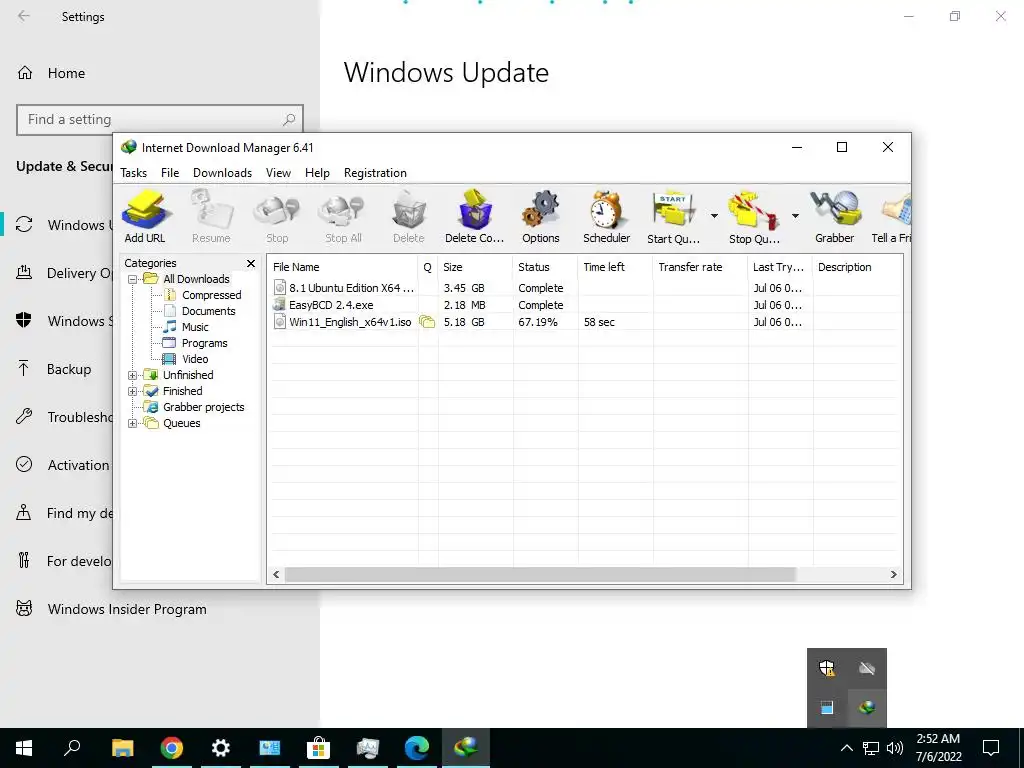
Task: Open the Registration menu
Action: pos(375,173)
